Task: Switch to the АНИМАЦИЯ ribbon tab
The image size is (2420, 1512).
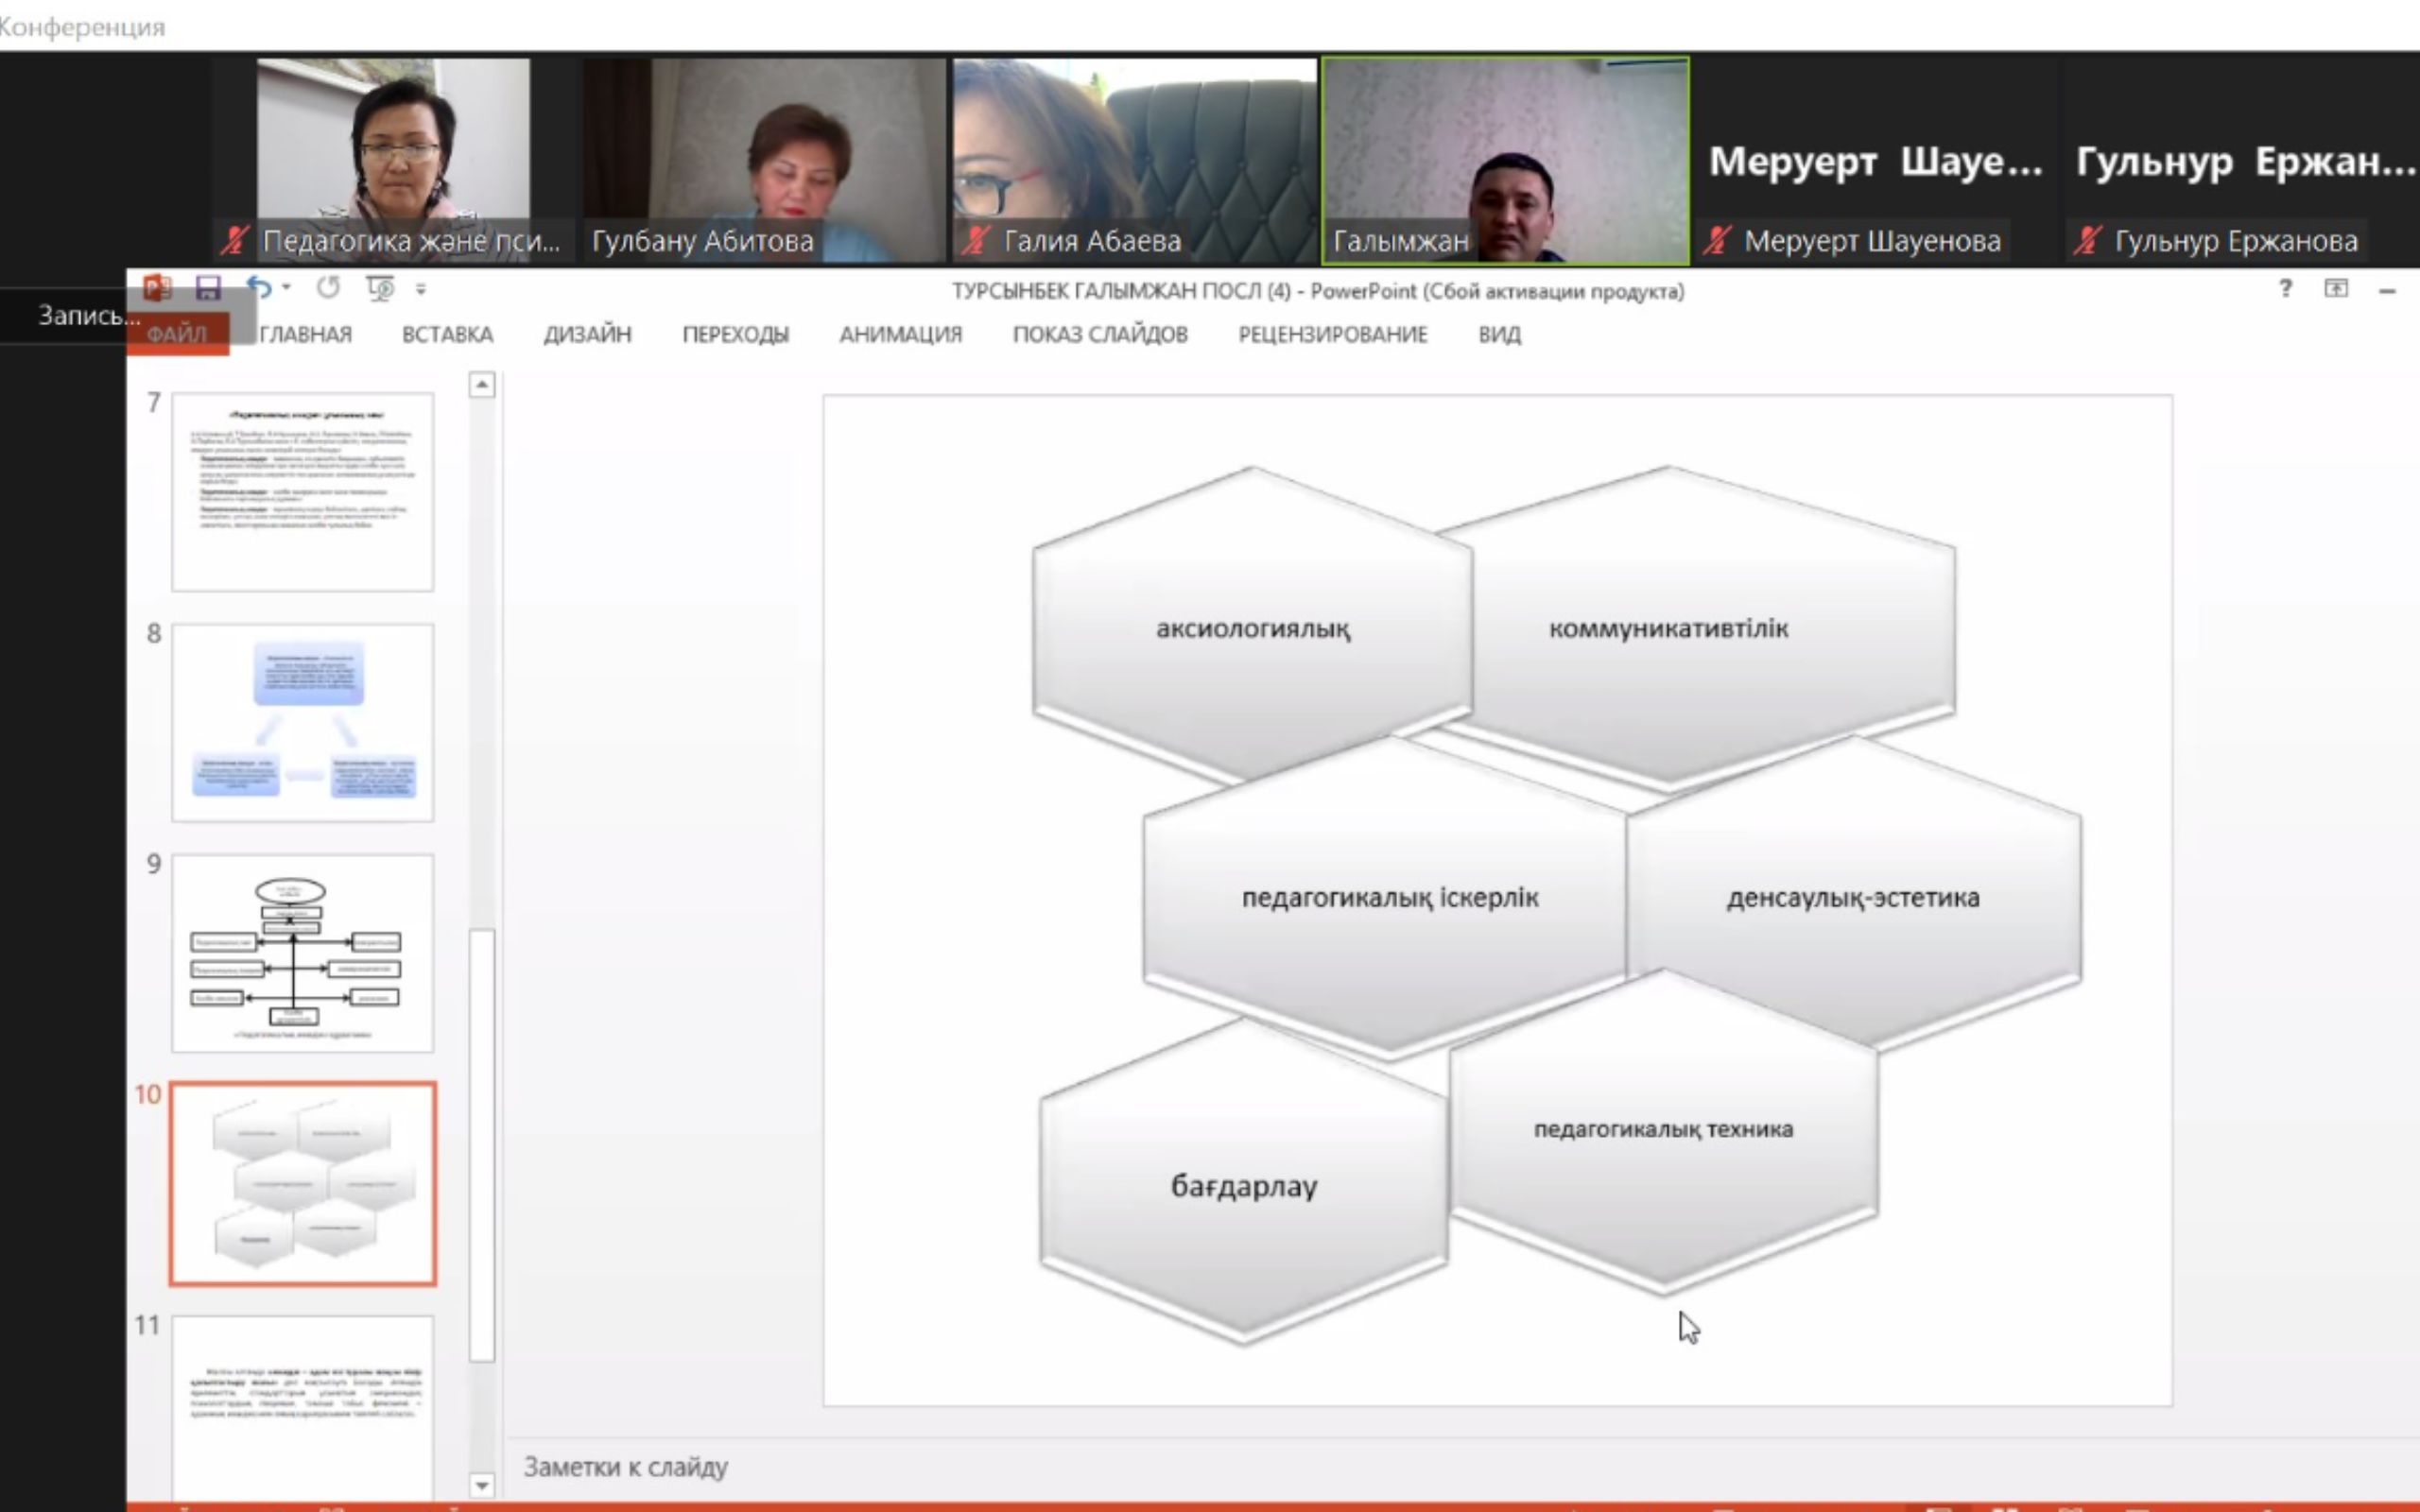Action: (900, 335)
